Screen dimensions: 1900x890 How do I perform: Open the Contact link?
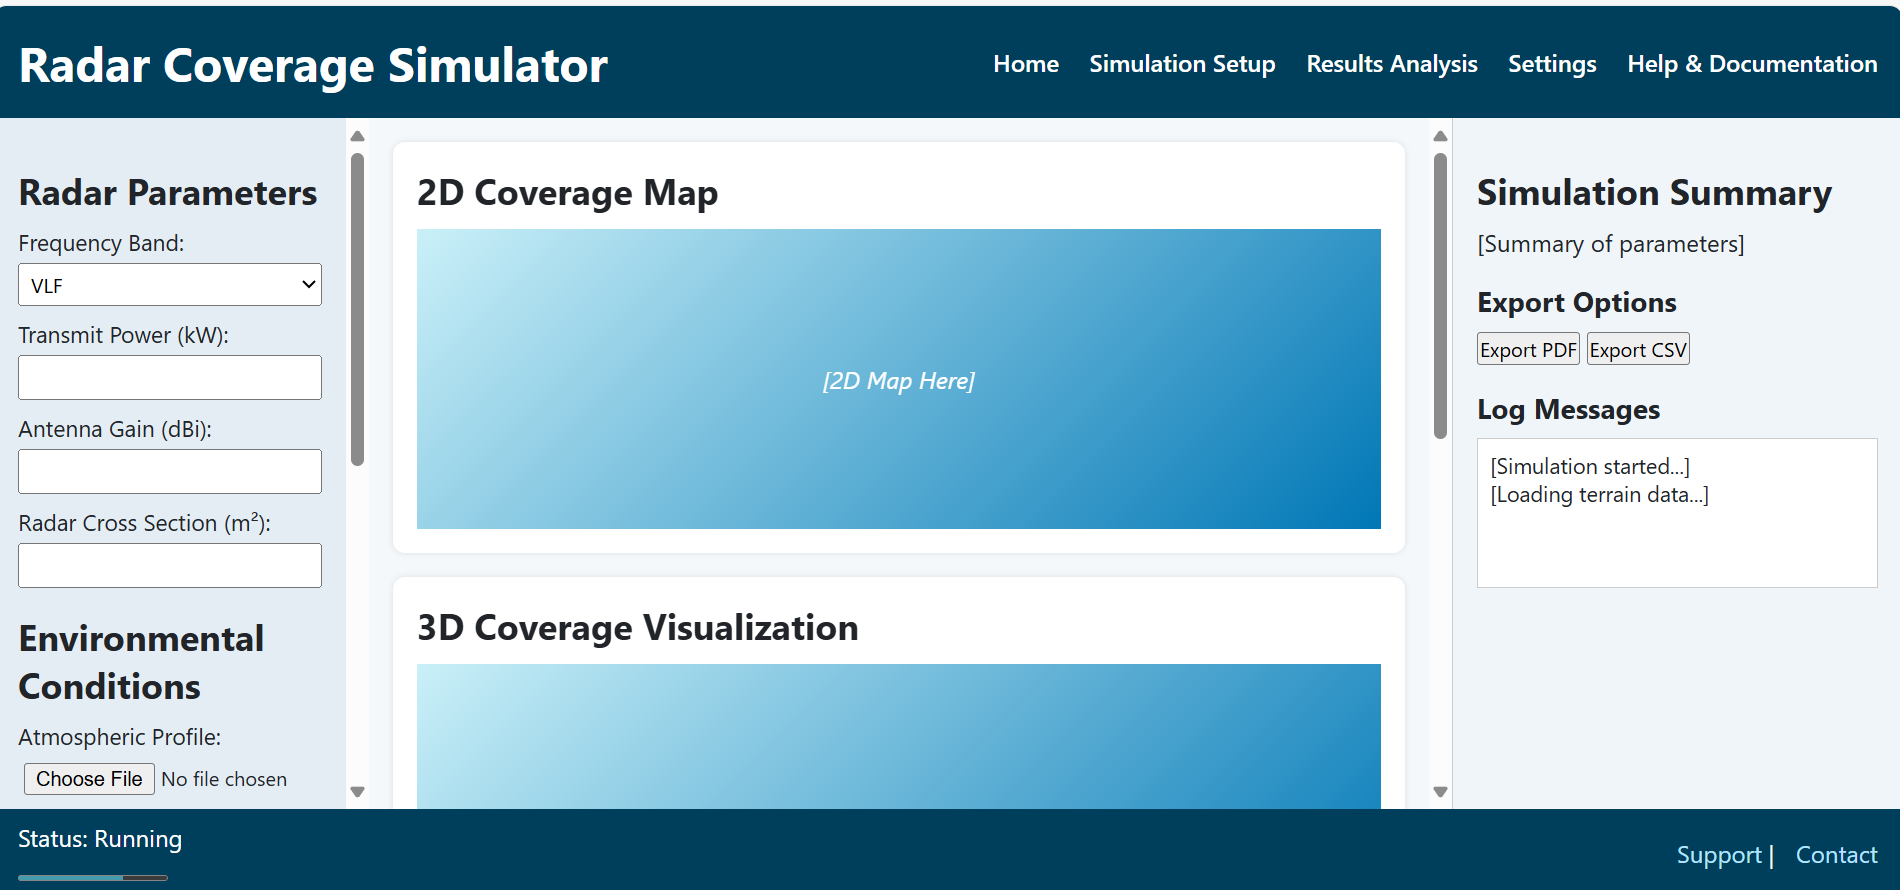[1836, 855]
